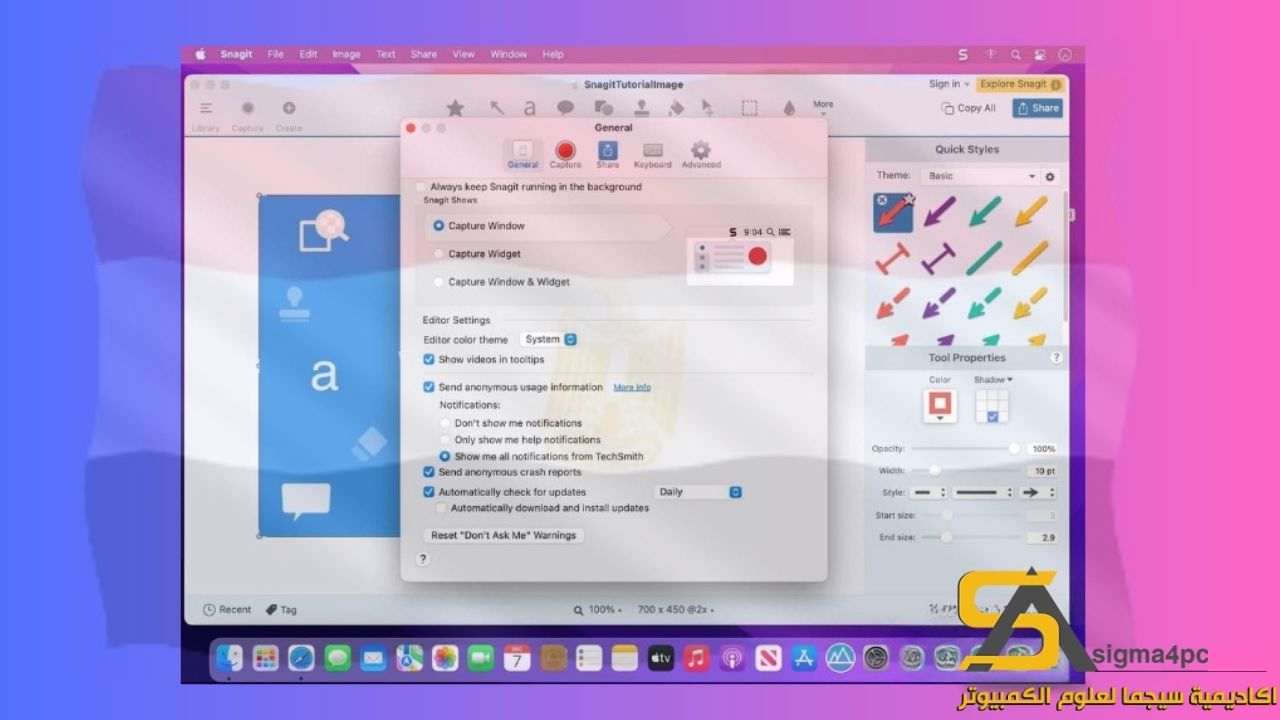Open the Quick Styles gear settings
The height and width of the screenshot is (720, 1280).
1050,176
